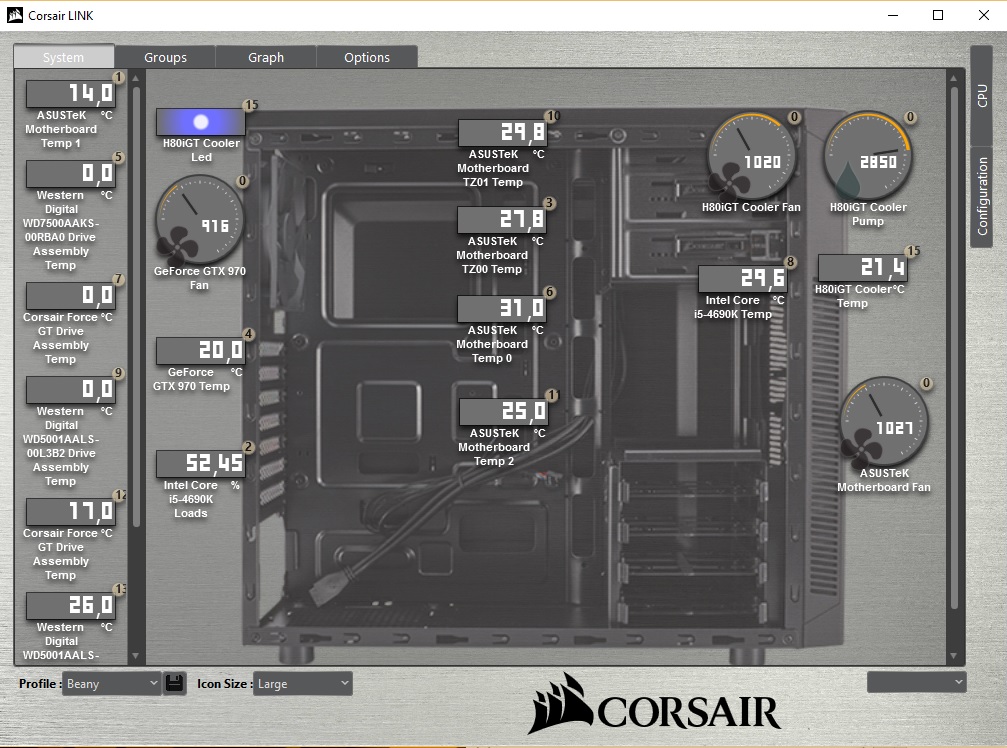This screenshot has height=748, width=1007.
Task: Click the sensor list scrollbar thumb
Action: click(136, 307)
